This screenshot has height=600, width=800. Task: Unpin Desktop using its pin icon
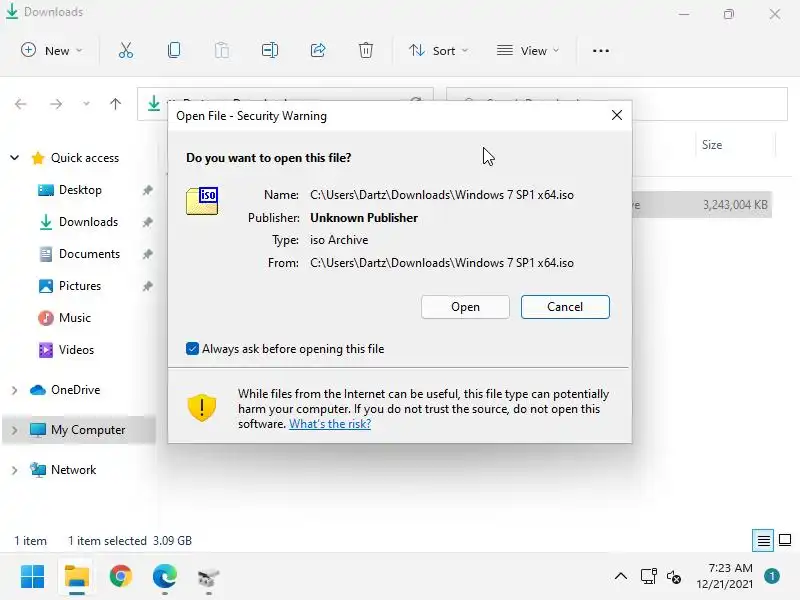(147, 190)
